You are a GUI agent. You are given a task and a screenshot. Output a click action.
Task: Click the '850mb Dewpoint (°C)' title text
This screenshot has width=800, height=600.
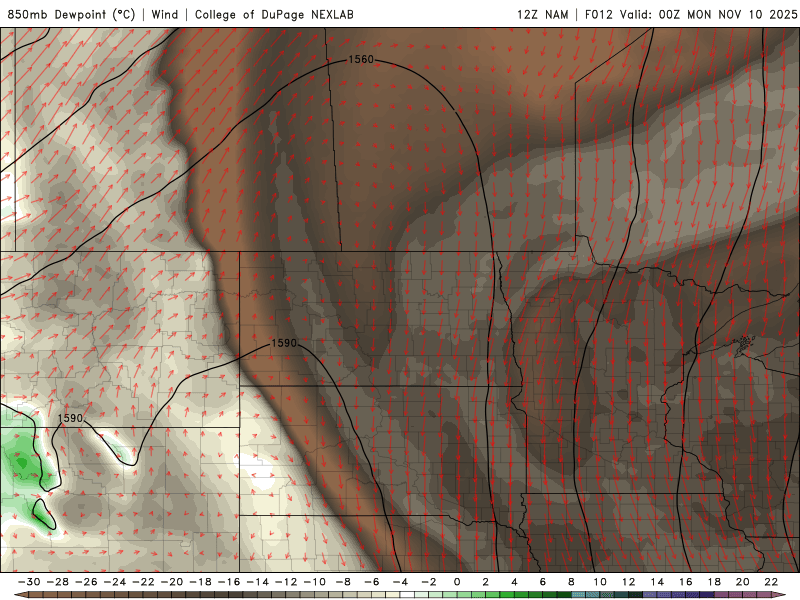71,14
